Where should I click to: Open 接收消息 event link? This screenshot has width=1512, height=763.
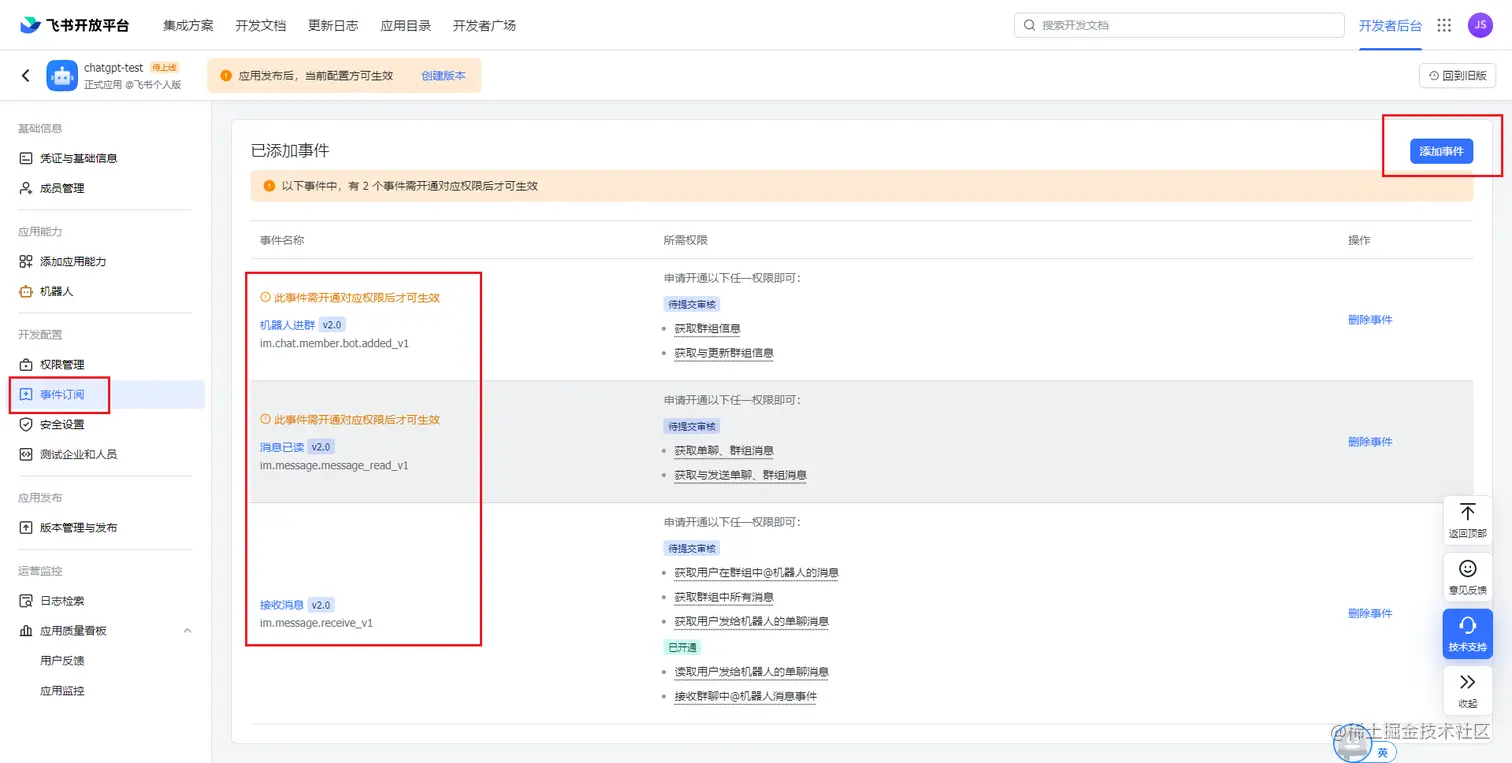tap(282, 605)
